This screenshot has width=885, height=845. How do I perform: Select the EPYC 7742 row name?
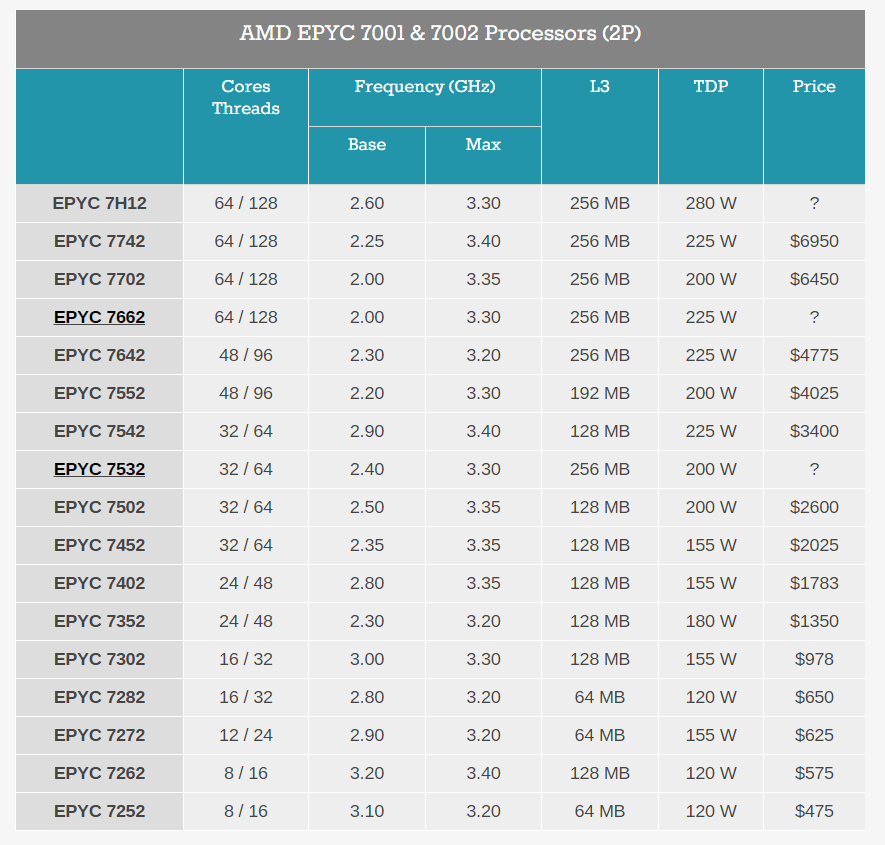point(99,241)
